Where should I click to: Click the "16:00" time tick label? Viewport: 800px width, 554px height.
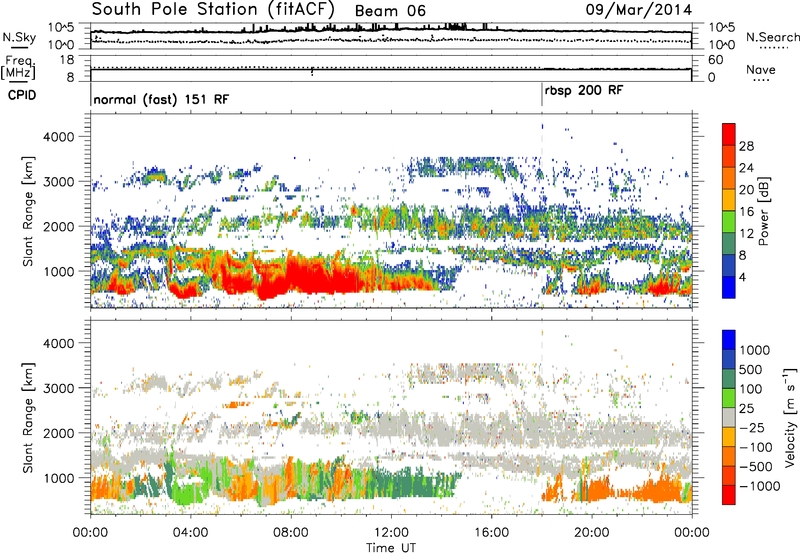coord(491,533)
